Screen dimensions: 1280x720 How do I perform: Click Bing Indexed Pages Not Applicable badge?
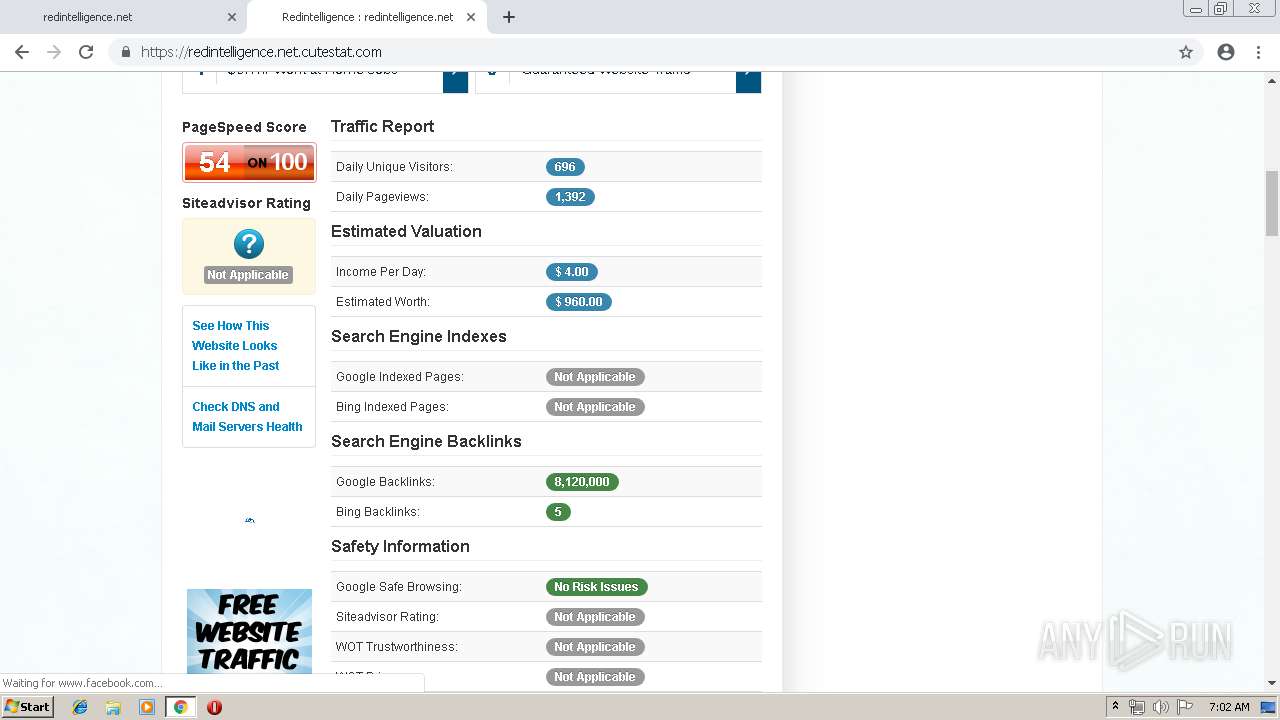595,407
